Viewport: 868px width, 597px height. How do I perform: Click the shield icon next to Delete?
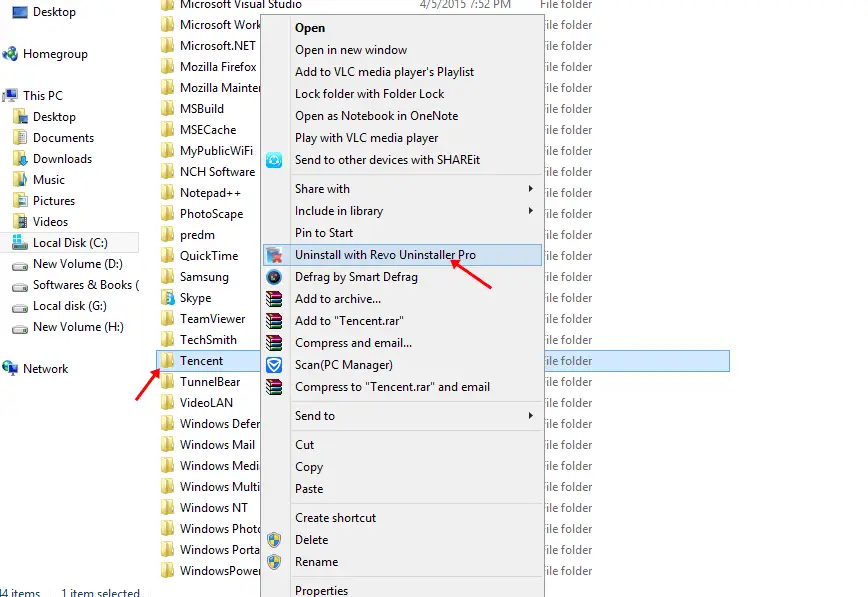click(x=274, y=540)
